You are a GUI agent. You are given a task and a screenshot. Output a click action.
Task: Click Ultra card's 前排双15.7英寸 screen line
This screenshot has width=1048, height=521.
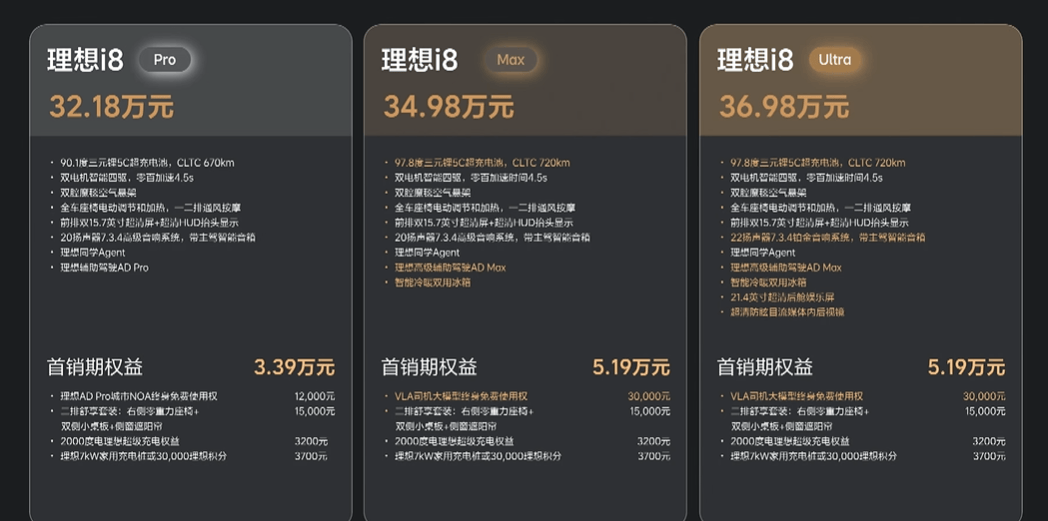point(819,222)
